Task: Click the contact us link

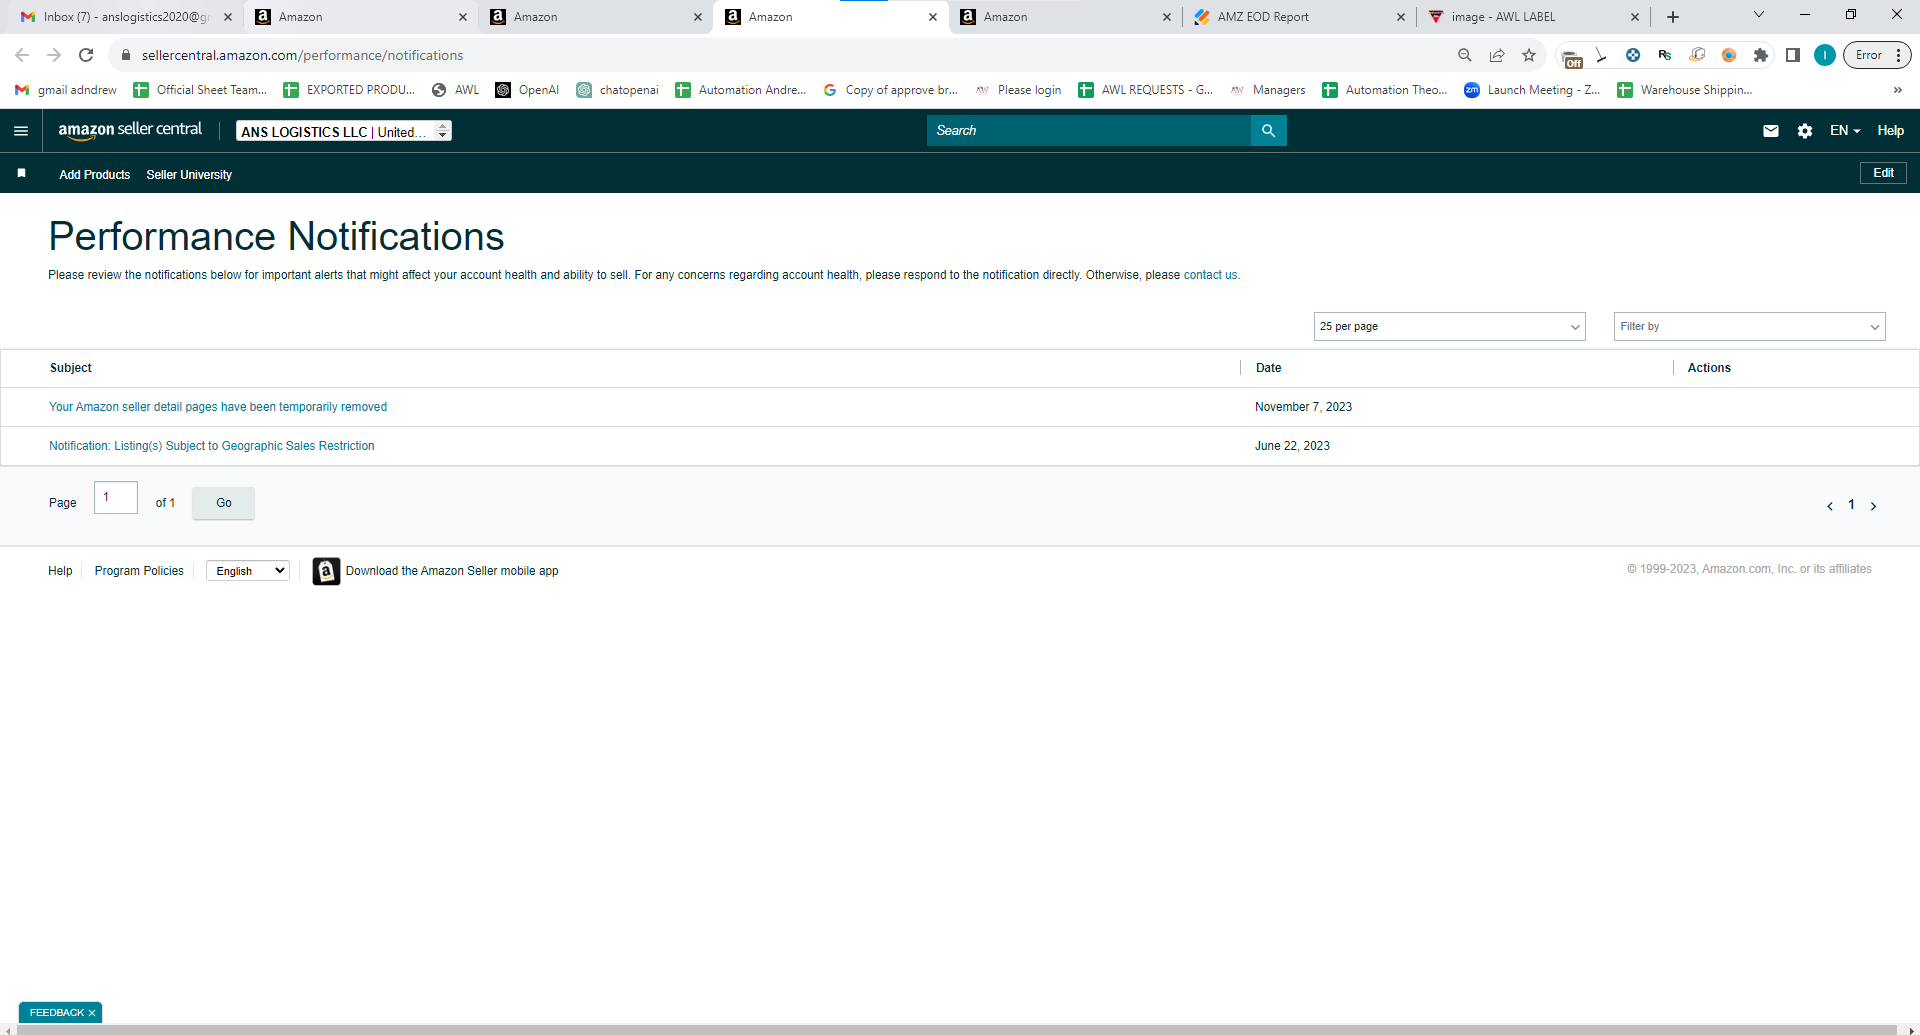Action: [x=1210, y=275]
